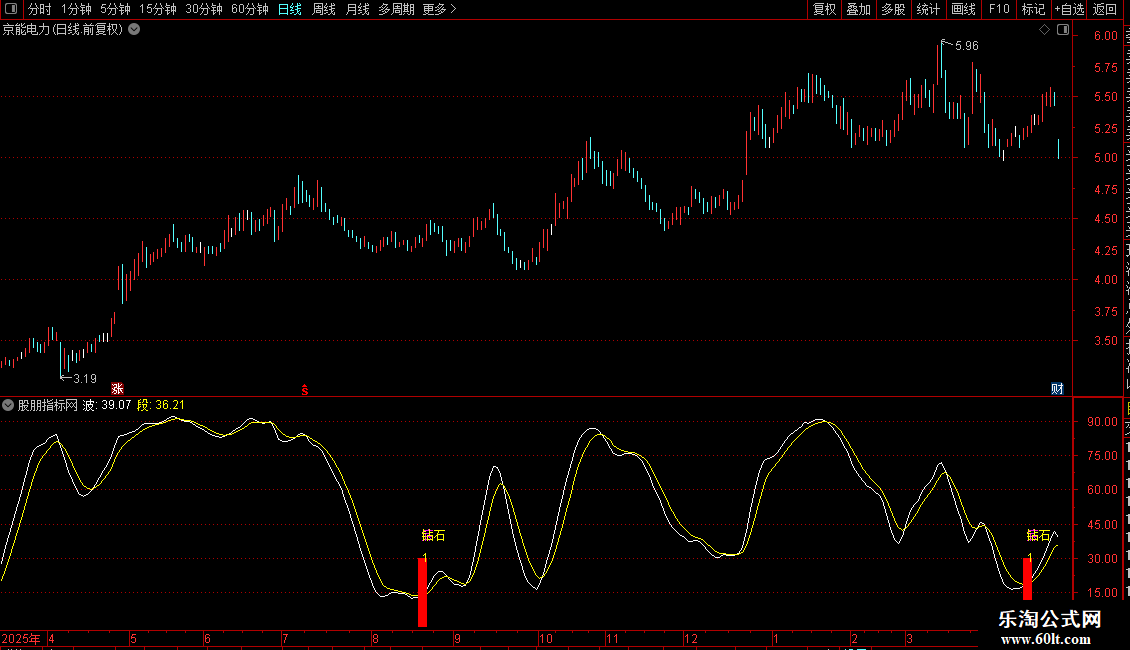The height and width of the screenshot is (650, 1130).
Task: Click the red signal bar near month 9
Action: pyautogui.click(x=422, y=592)
